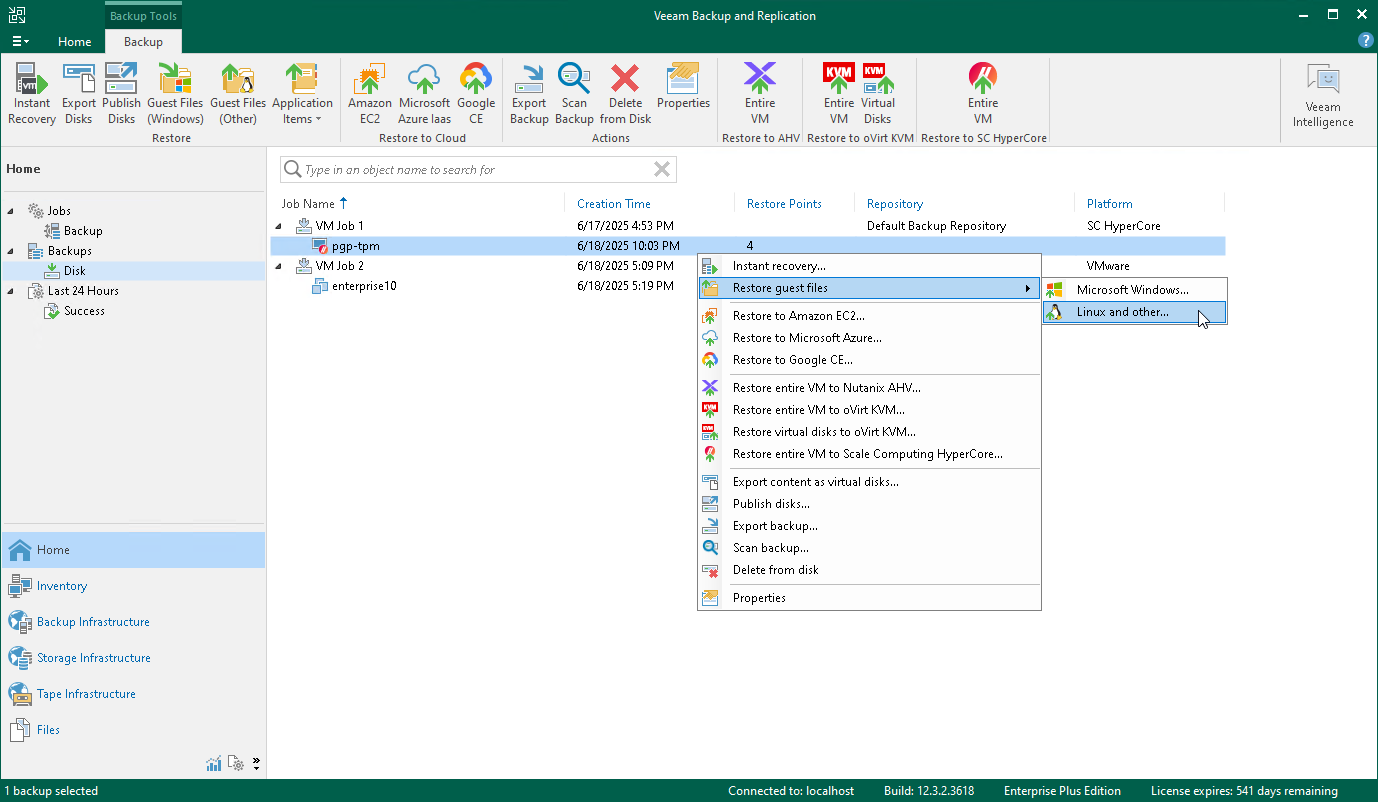The height and width of the screenshot is (802, 1378).
Task: Select Linux and other... submenu option
Action: pyautogui.click(x=1122, y=312)
